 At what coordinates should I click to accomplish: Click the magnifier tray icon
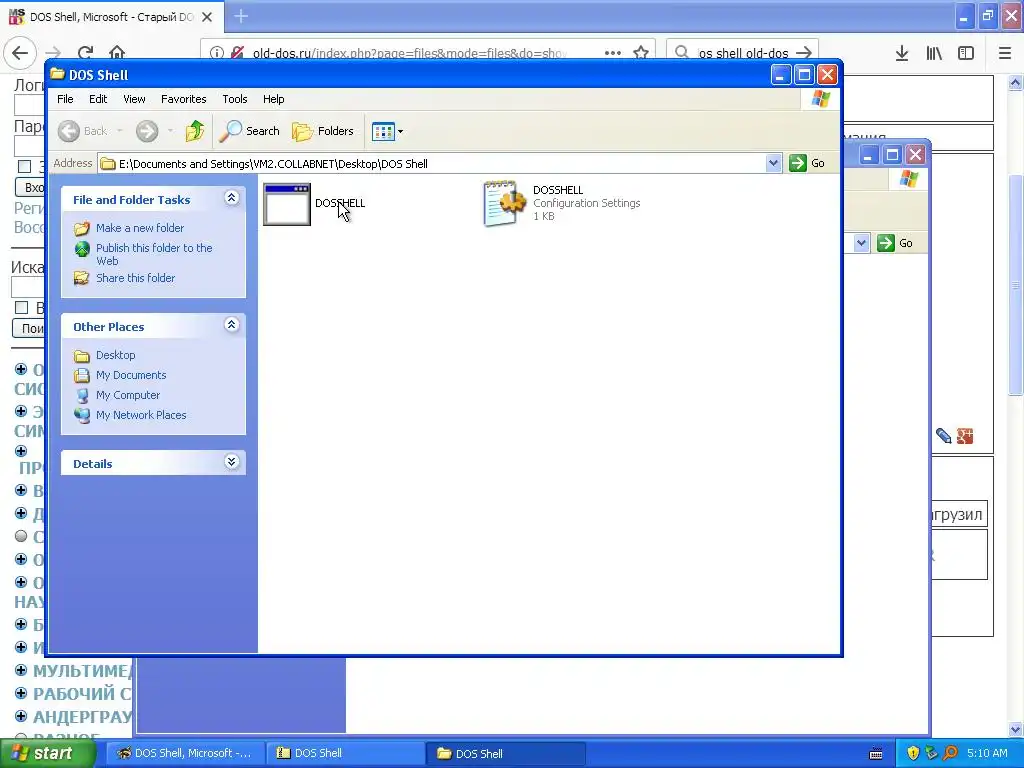pos(950,753)
